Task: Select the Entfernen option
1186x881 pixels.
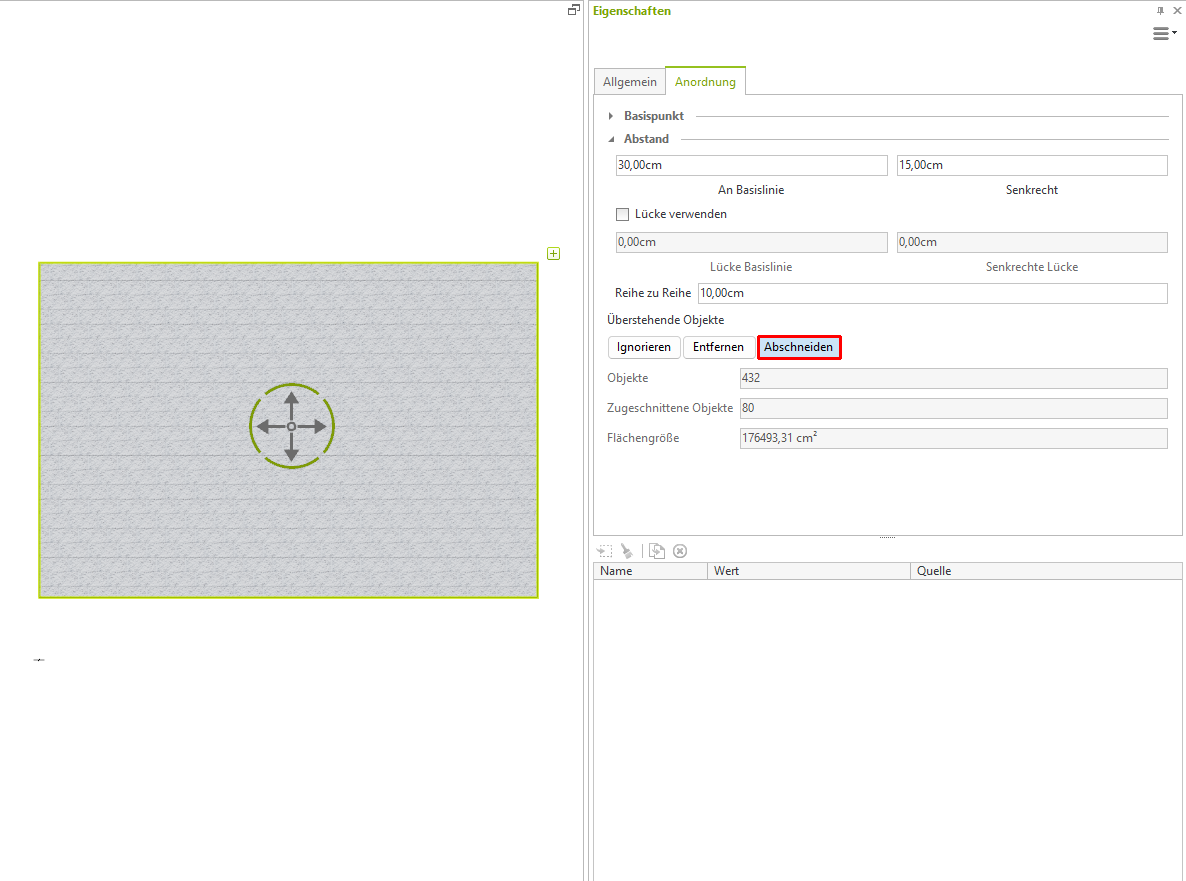Action: pos(718,347)
